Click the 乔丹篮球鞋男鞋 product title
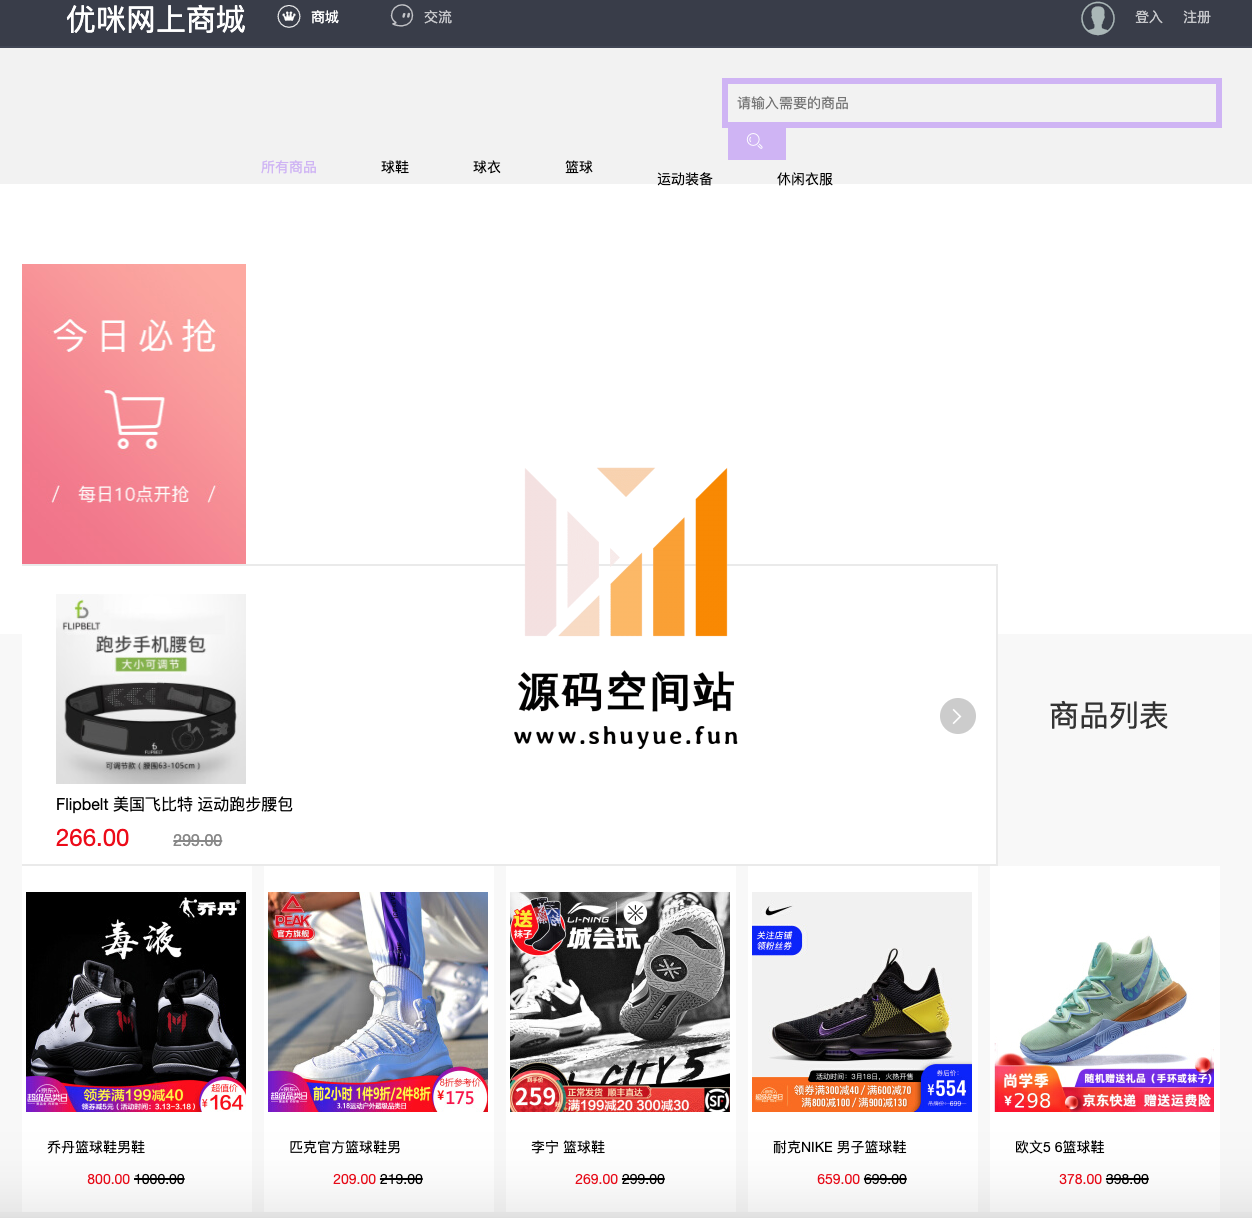This screenshot has height=1218, width=1252. tap(96, 1147)
